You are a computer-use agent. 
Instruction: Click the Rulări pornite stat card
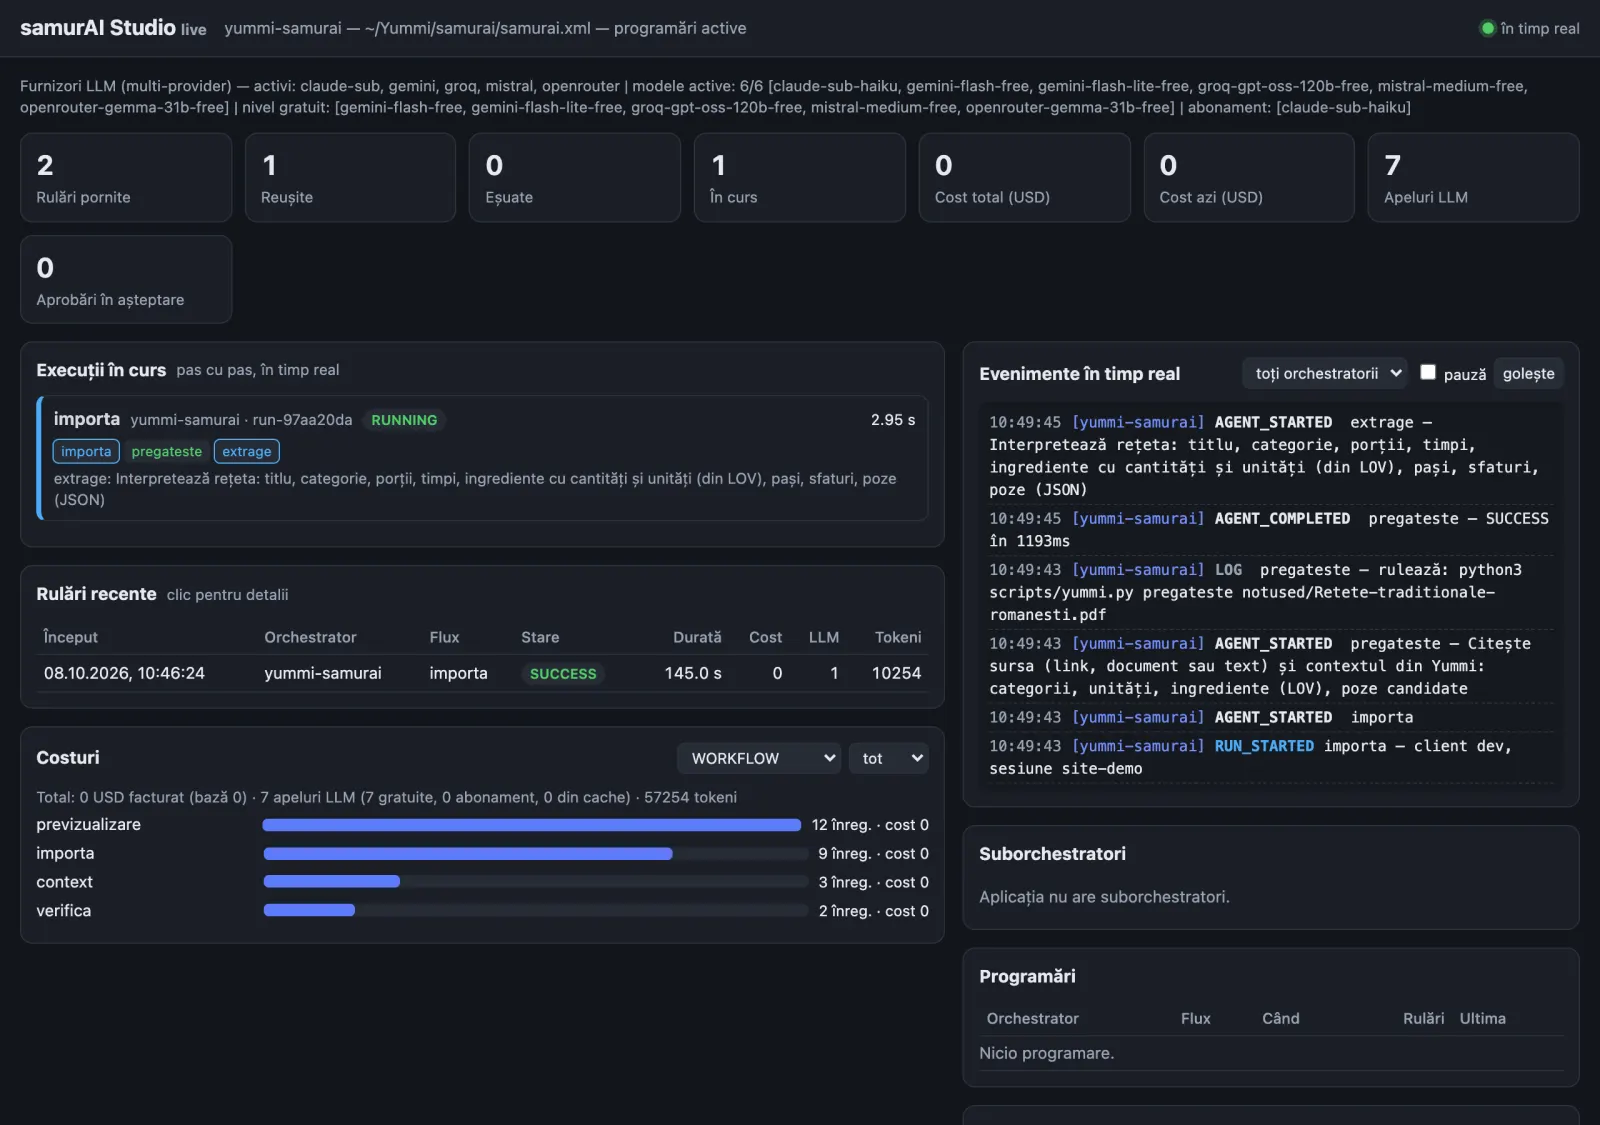pyautogui.click(x=126, y=177)
